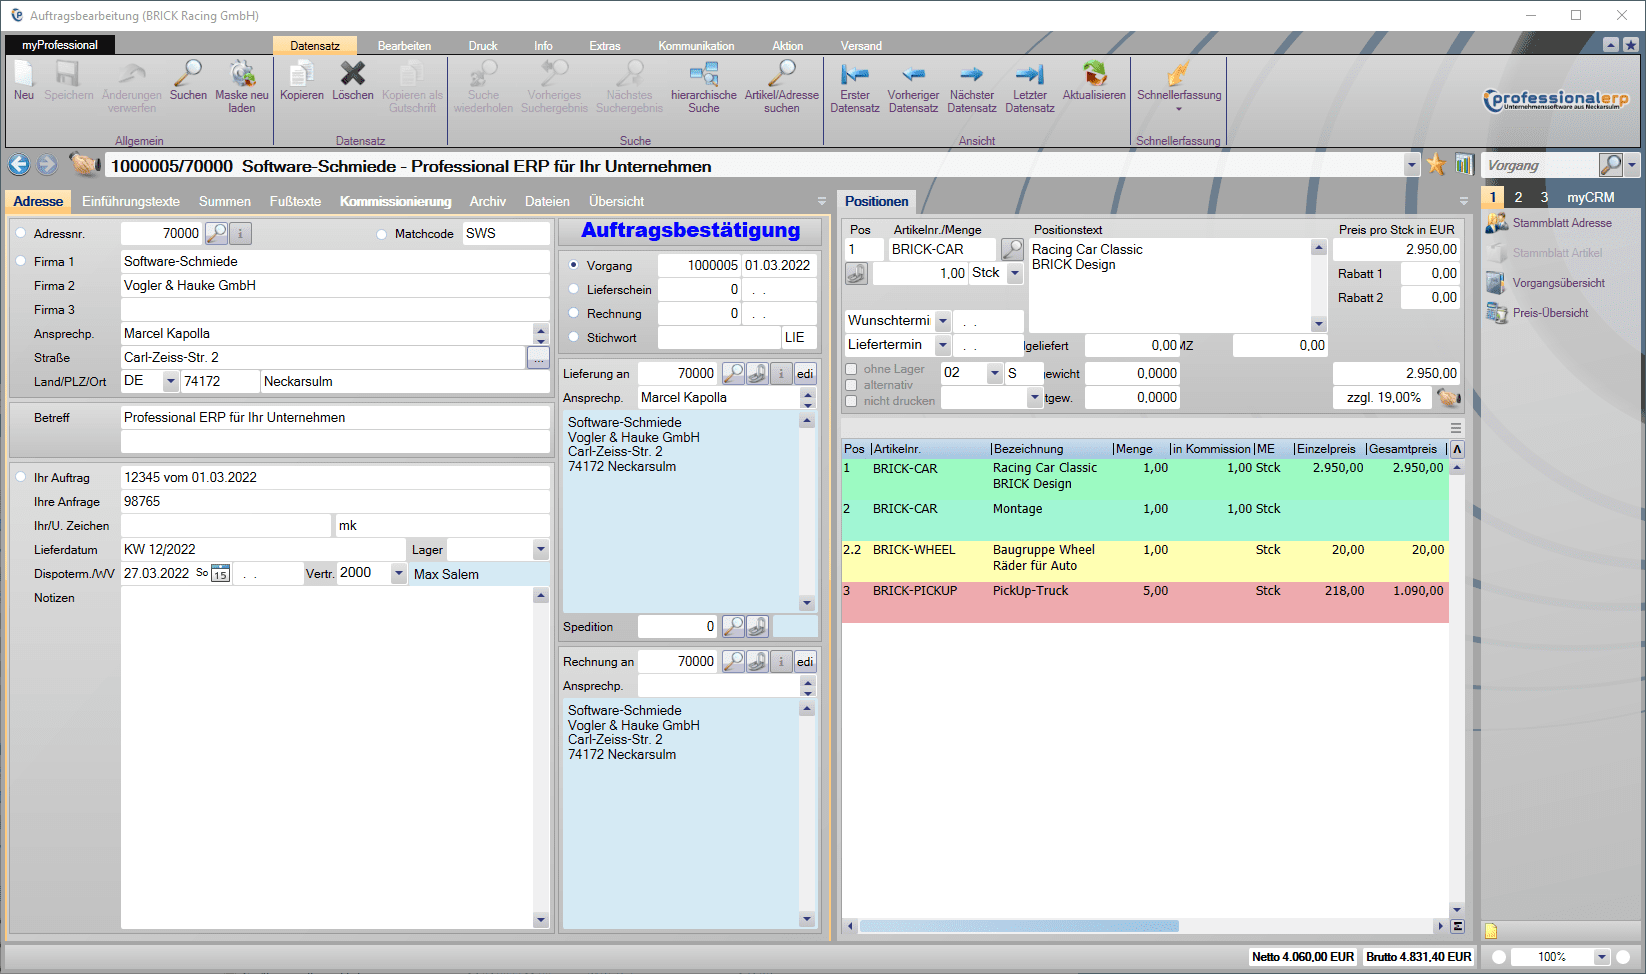The width and height of the screenshot is (1646, 974).
Task: Click the Lieferung an search magnifier
Action: (733, 373)
